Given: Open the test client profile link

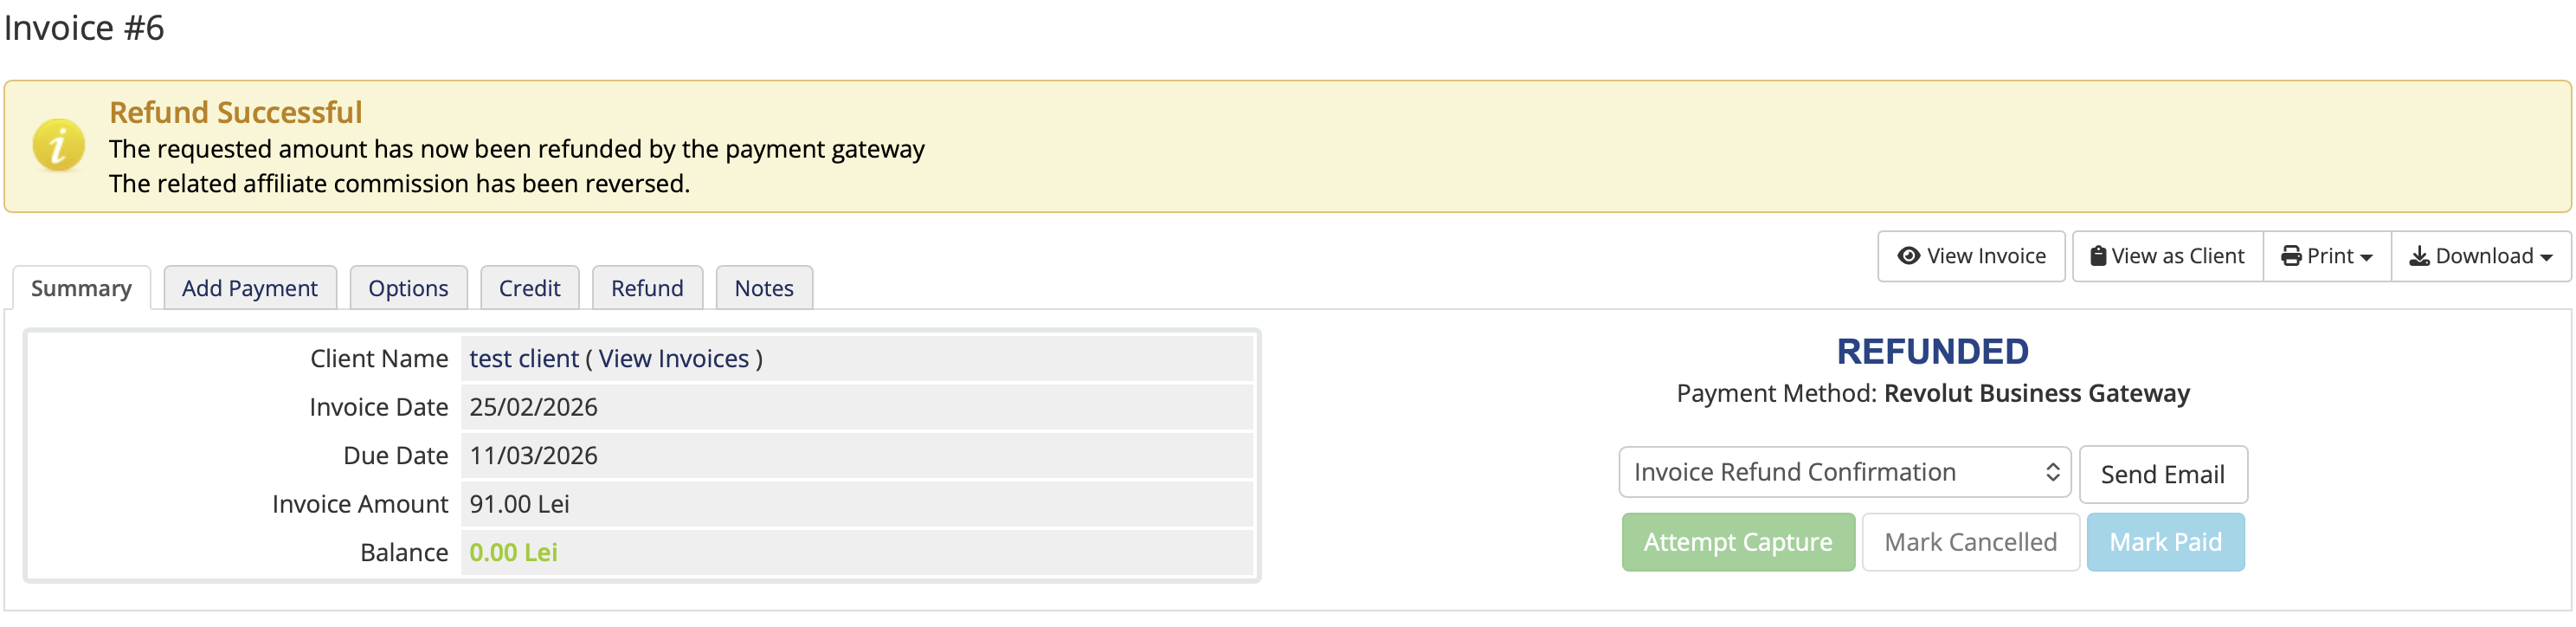Looking at the screenshot, I should coord(523,358).
